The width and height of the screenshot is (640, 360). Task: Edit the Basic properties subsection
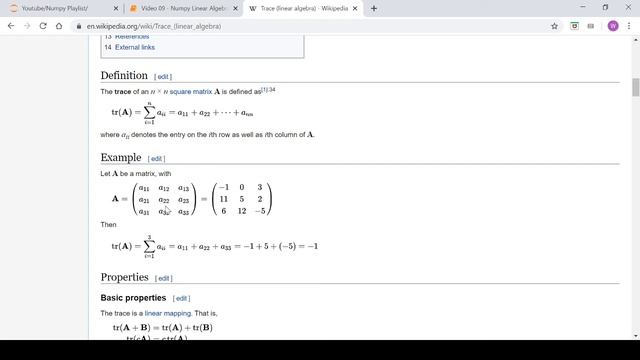click(181, 298)
